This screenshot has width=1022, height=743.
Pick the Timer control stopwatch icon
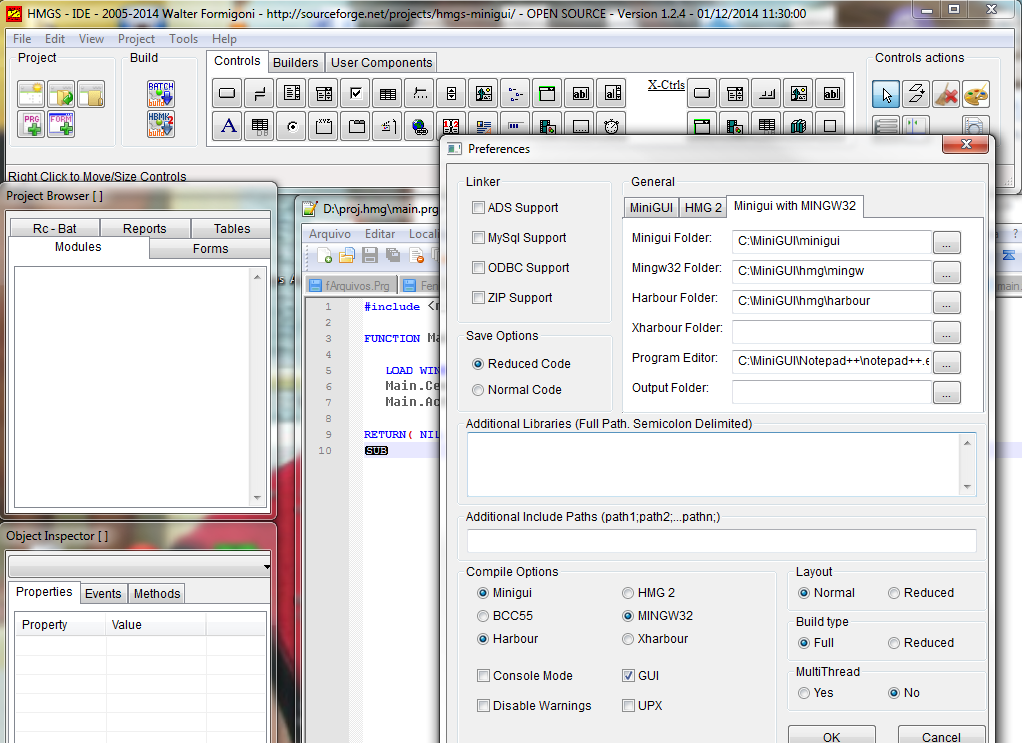612,126
